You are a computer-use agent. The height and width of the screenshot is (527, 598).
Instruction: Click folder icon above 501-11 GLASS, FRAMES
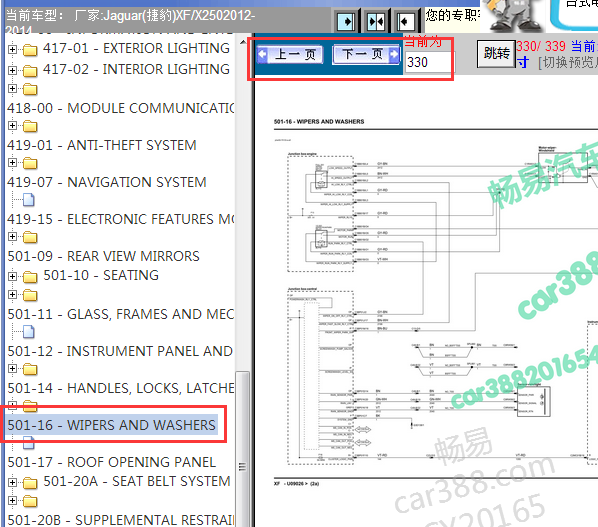pyautogui.click(x=30, y=295)
